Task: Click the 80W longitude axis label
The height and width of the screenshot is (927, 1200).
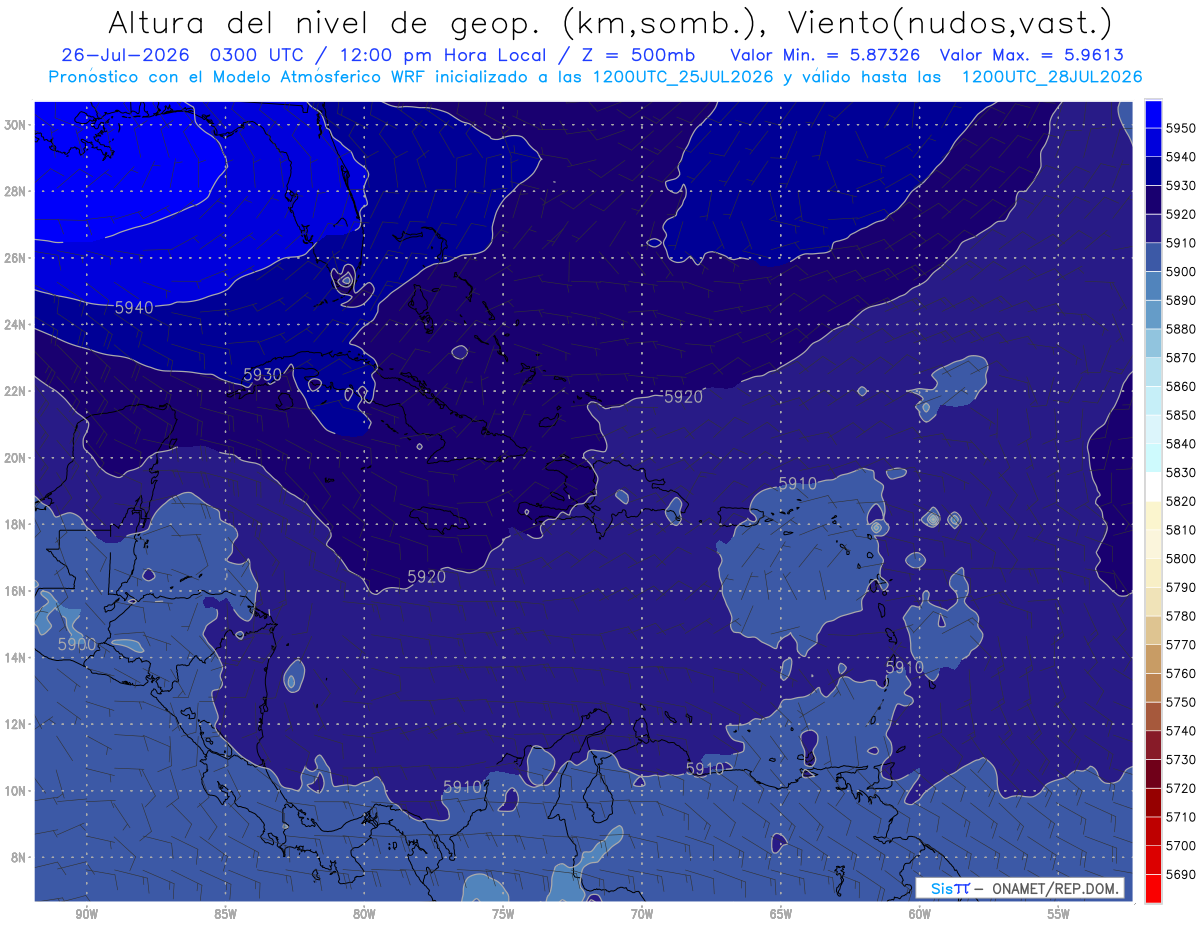Action: (364, 913)
